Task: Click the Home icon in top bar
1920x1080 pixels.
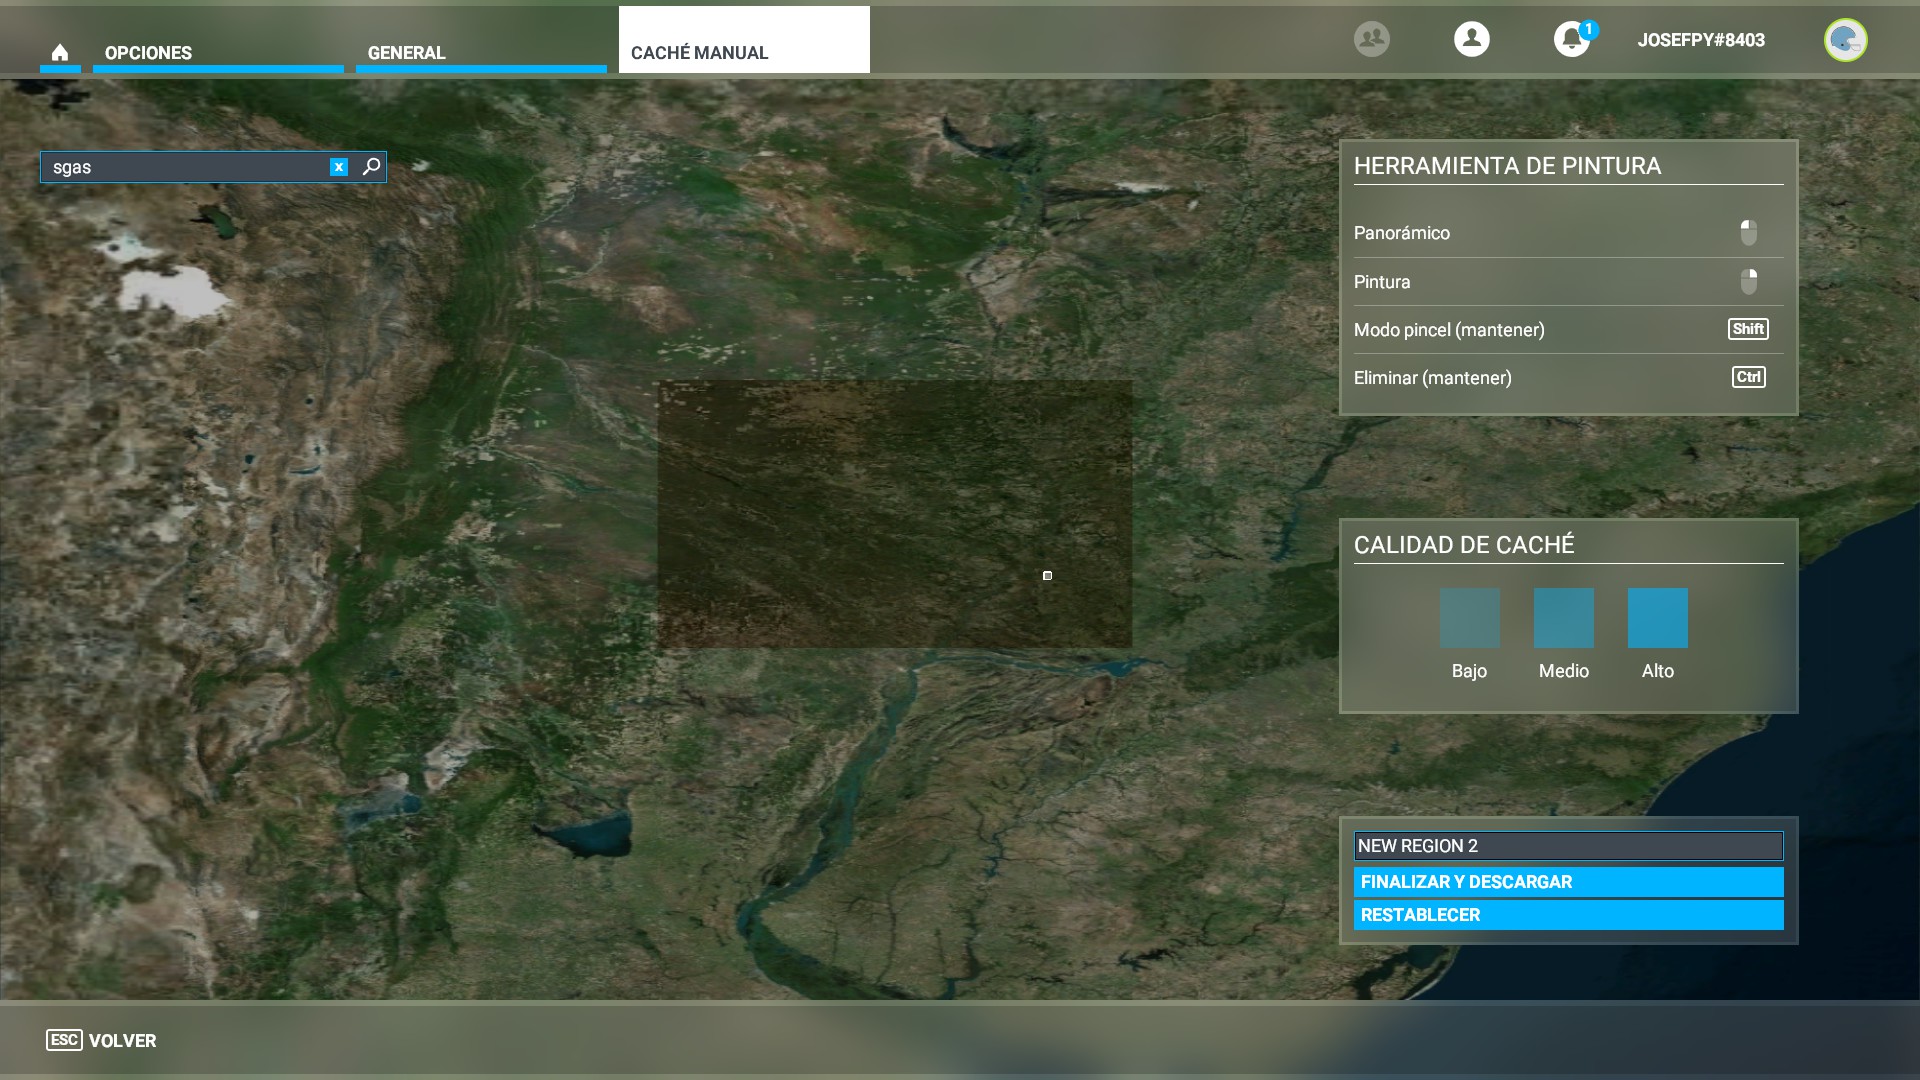Action: click(60, 52)
